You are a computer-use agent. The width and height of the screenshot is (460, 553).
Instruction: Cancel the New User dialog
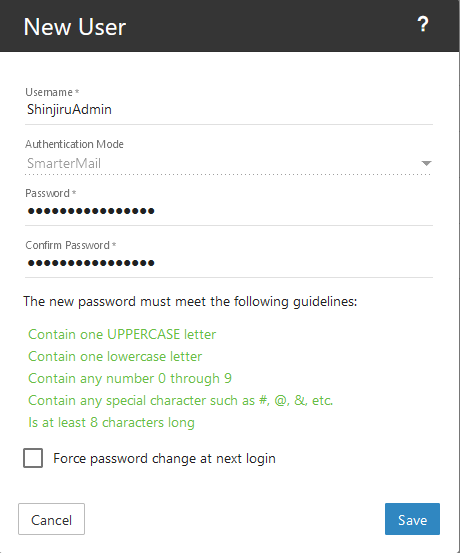pyautogui.click(x=52, y=519)
